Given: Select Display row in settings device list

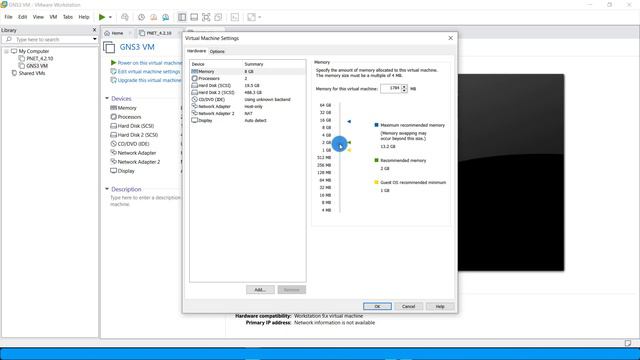Looking at the screenshot, I should 248,120.
